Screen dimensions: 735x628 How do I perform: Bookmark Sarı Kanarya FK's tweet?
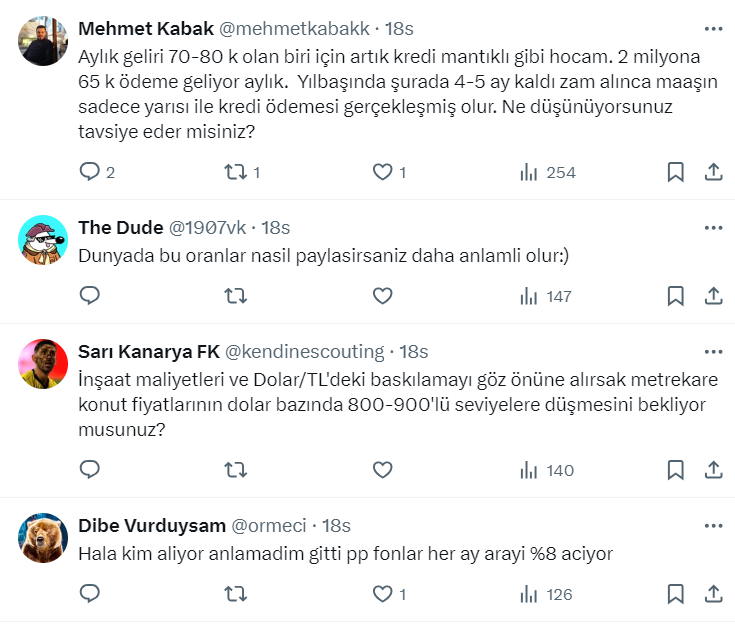point(676,469)
